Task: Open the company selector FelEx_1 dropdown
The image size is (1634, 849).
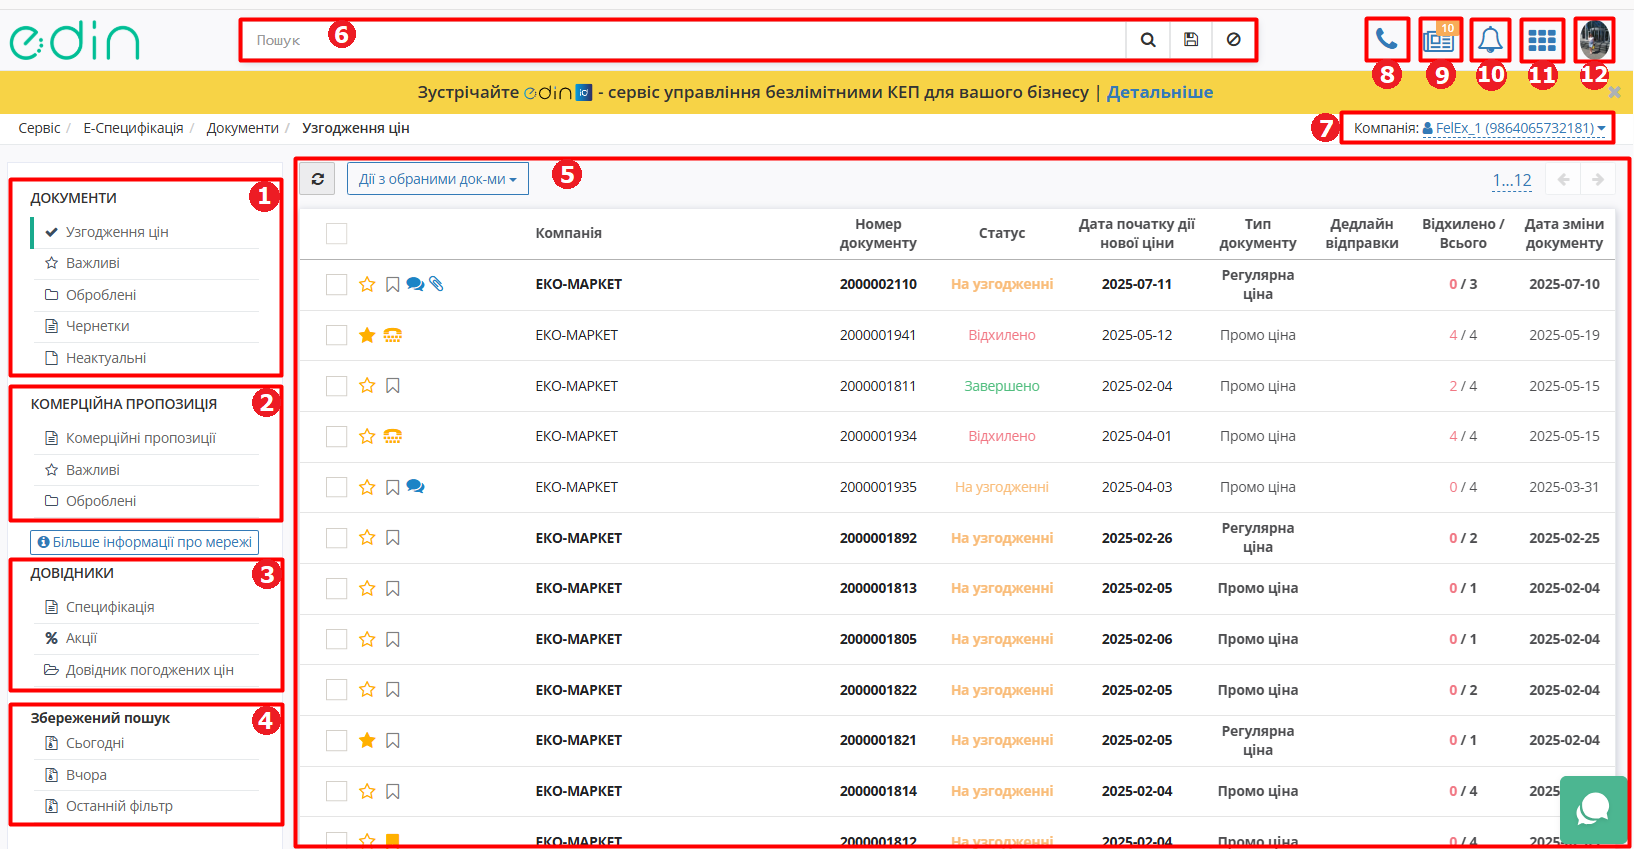Action: 1513,128
